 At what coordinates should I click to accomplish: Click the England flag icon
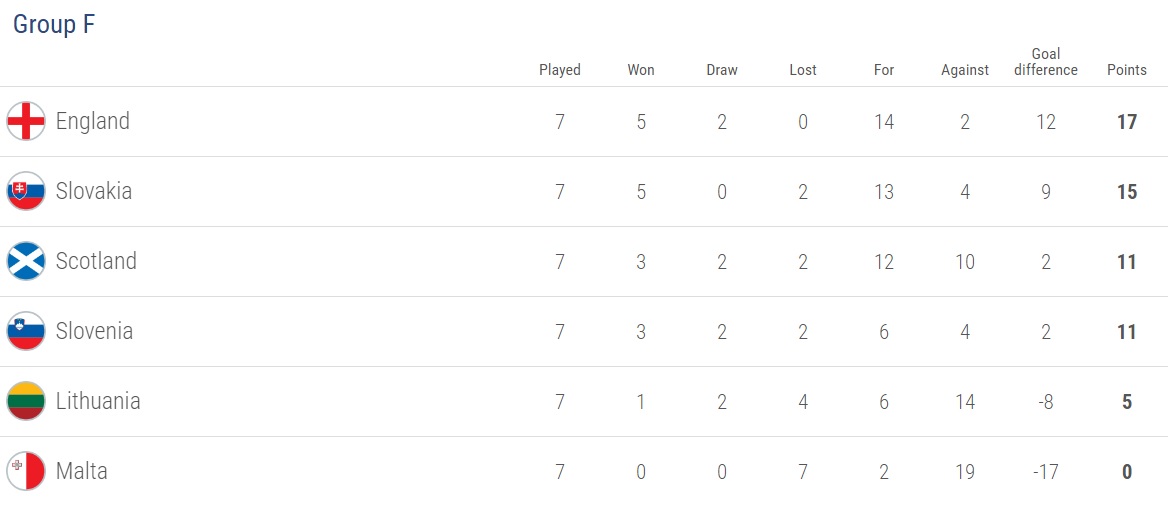[x=26, y=122]
